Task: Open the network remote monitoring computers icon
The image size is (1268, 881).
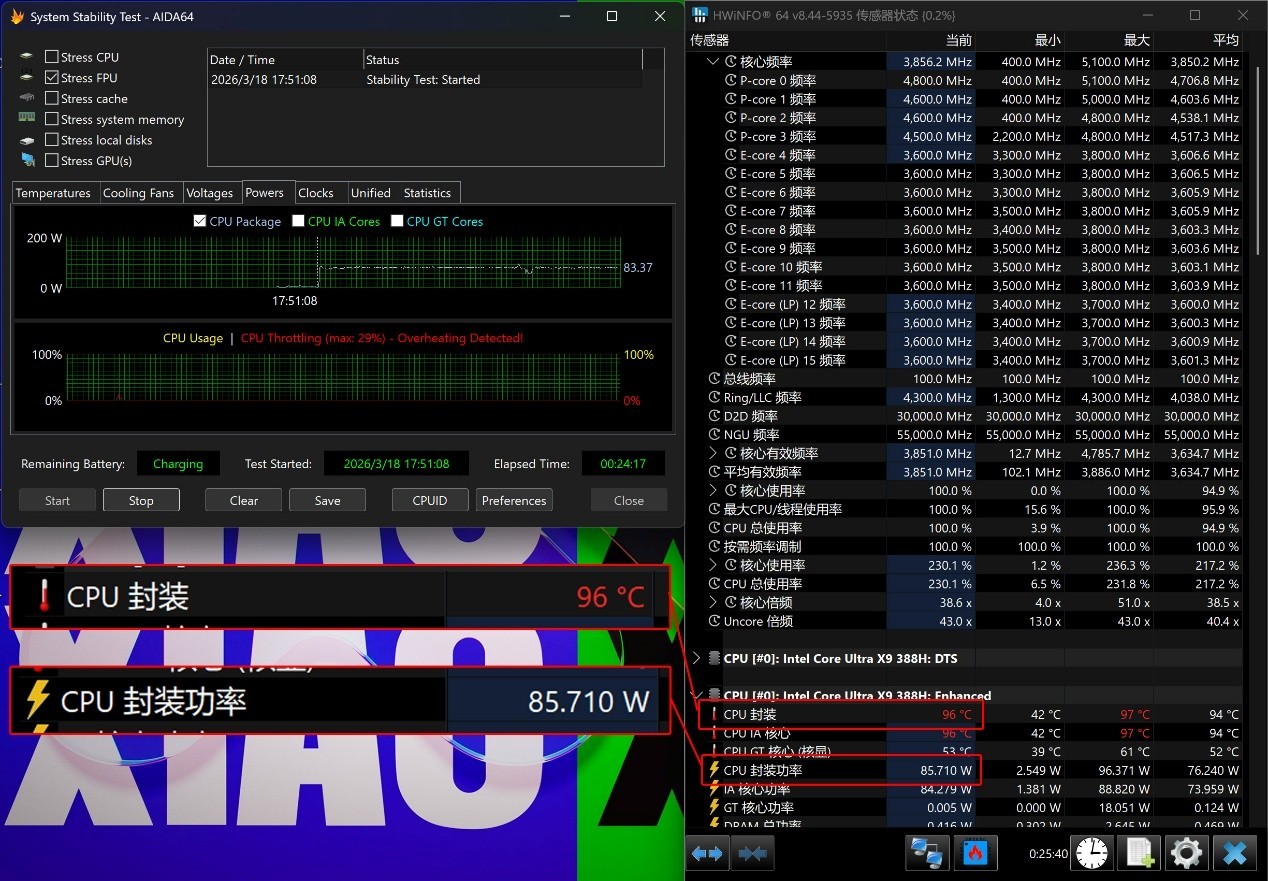Action: [x=926, y=853]
